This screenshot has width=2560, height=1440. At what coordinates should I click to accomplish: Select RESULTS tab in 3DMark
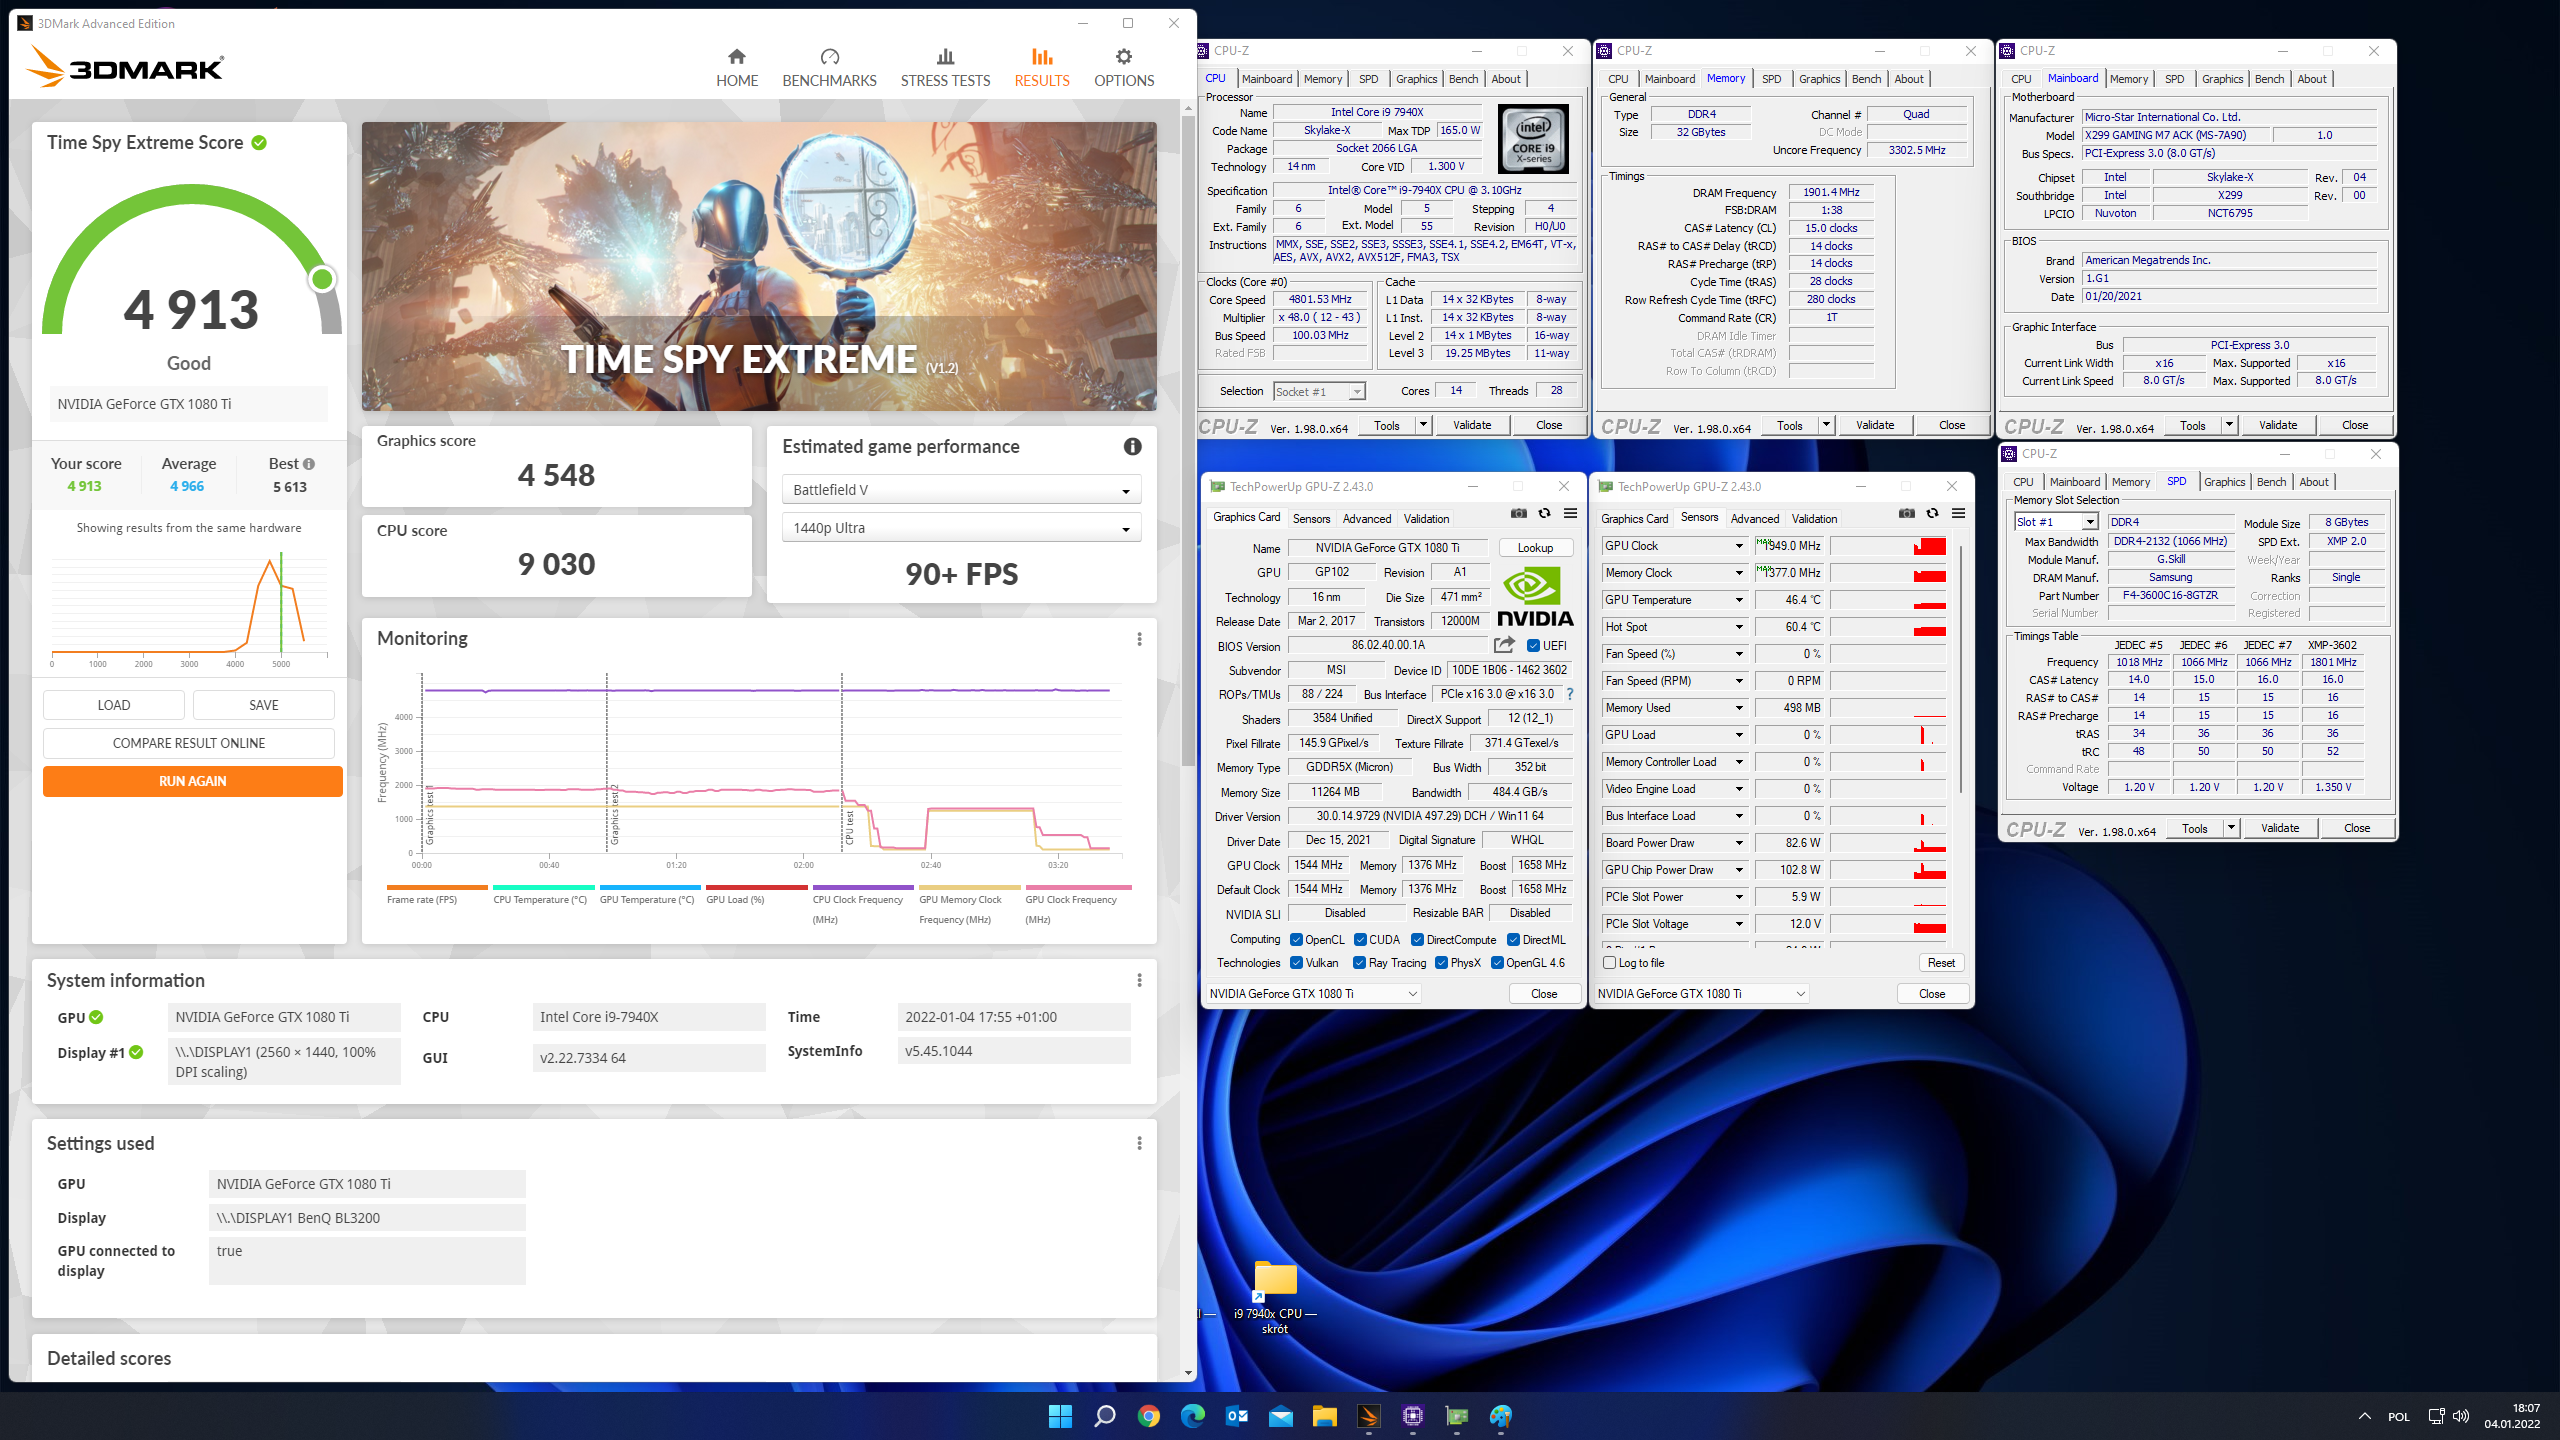tap(1042, 67)
